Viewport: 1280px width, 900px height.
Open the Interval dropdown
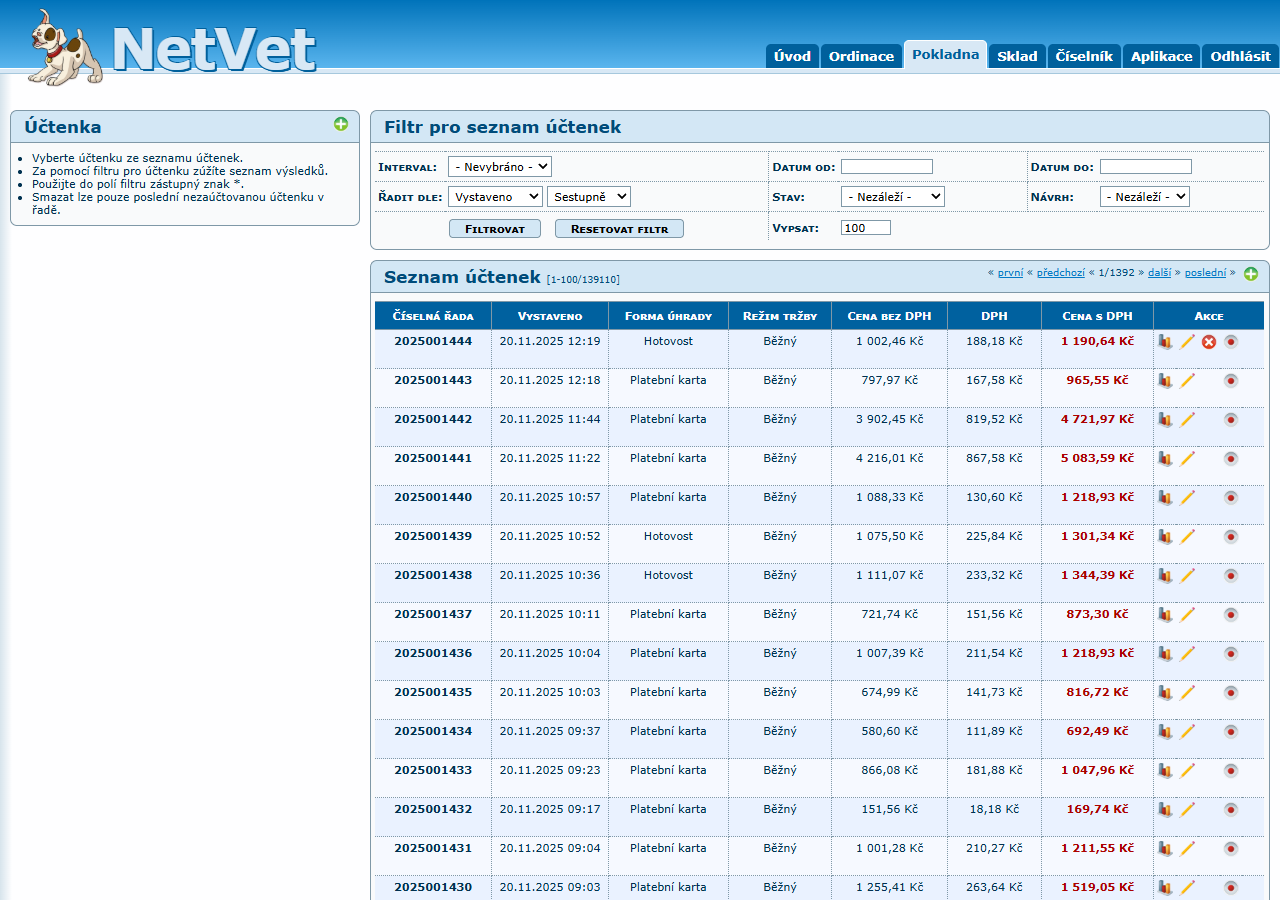pos(500,167)
